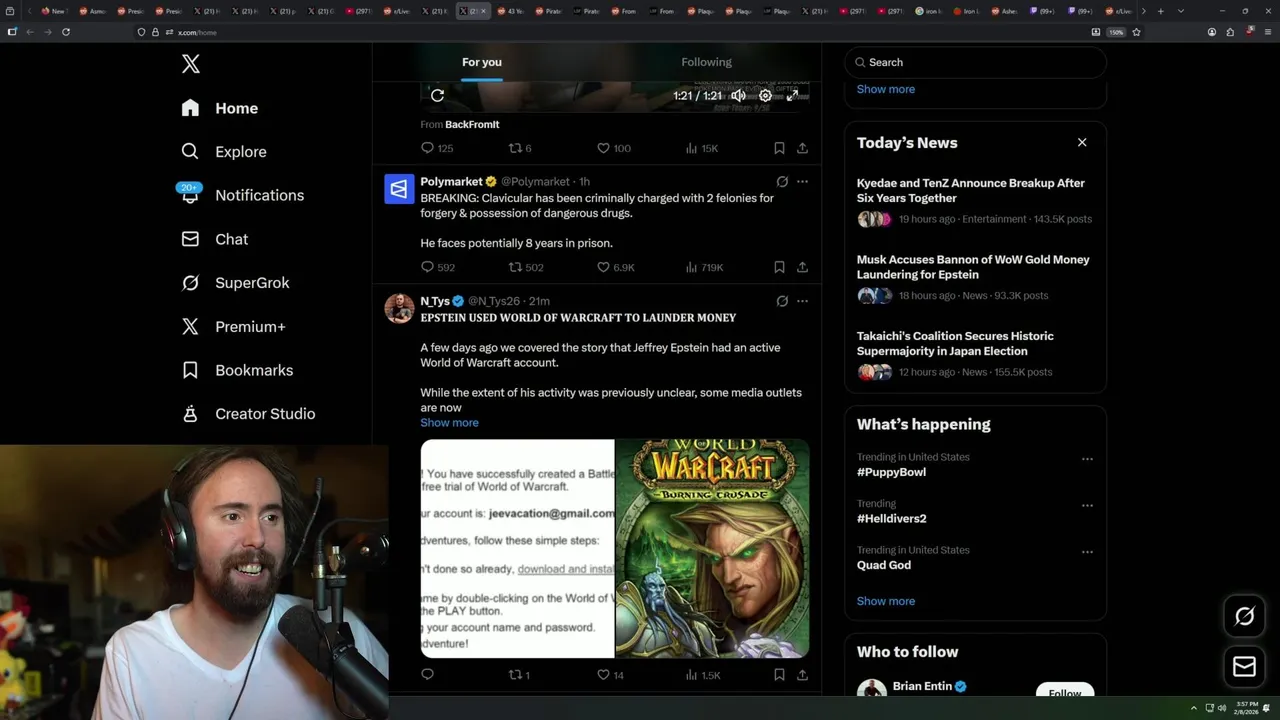Share the N_Tys post
Screen dimensions: 1280x720
click(x=802, y=675)
